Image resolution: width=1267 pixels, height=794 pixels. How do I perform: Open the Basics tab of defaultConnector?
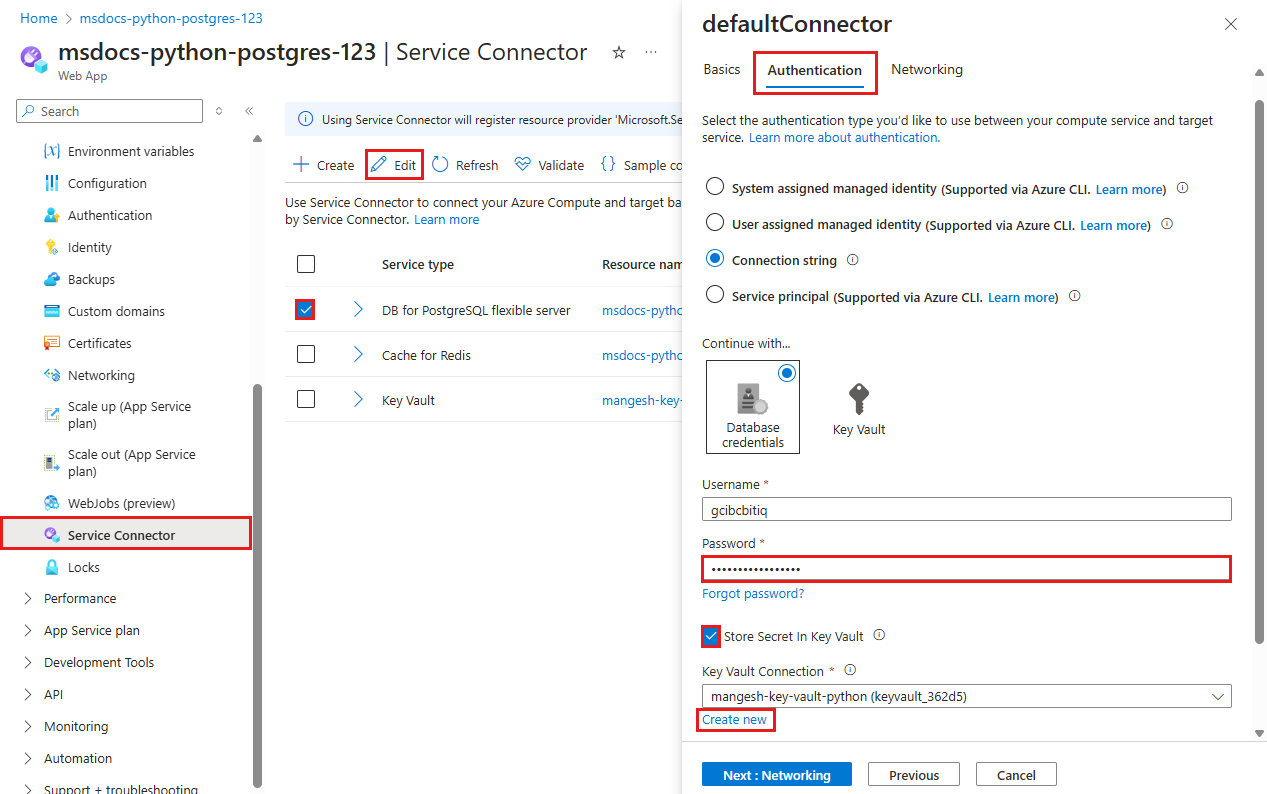point(721,69)
